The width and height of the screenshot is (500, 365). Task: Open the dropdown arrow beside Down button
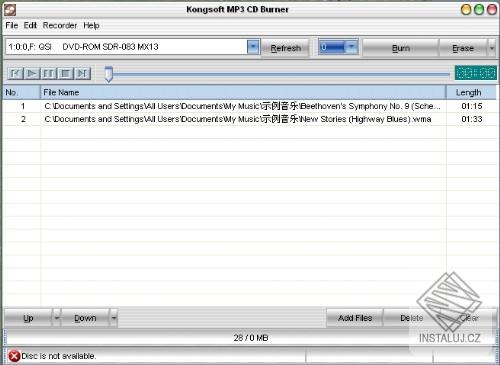pos(114,318)
